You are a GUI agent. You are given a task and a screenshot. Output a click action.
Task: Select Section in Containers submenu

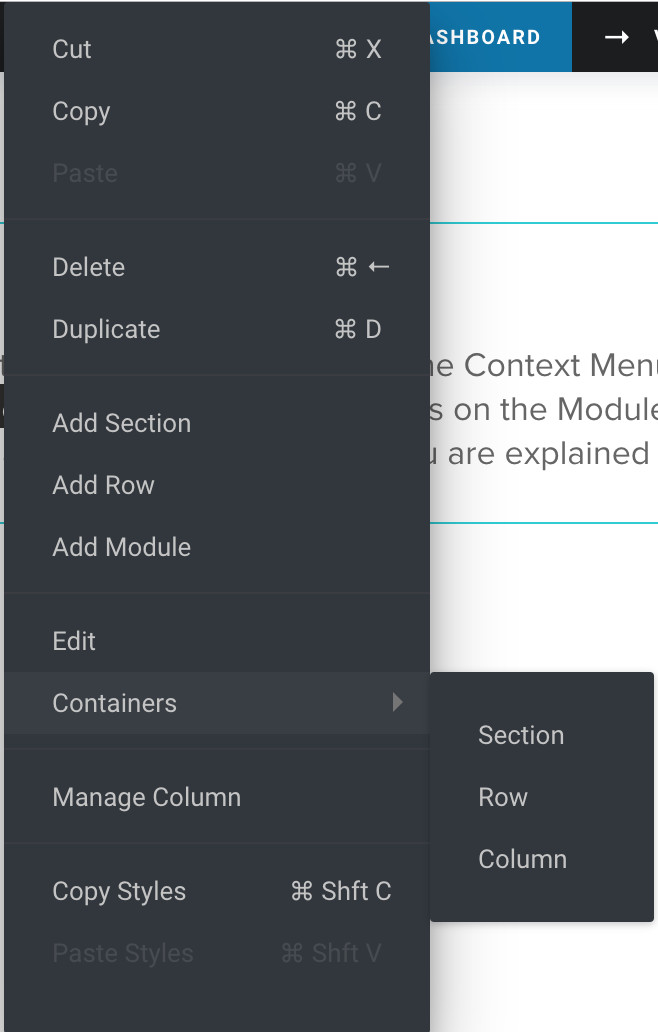521,735
